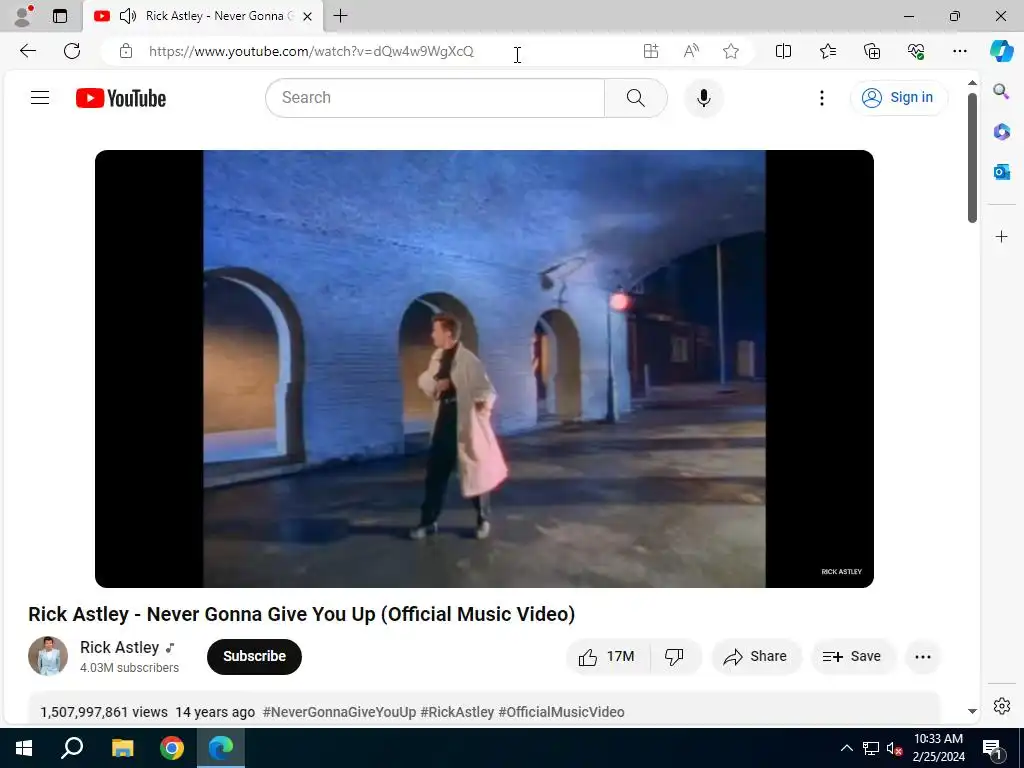This screenshot has height=768, width=1024.
Task: Start voice search with microphone icon
Action: (703, 98)
